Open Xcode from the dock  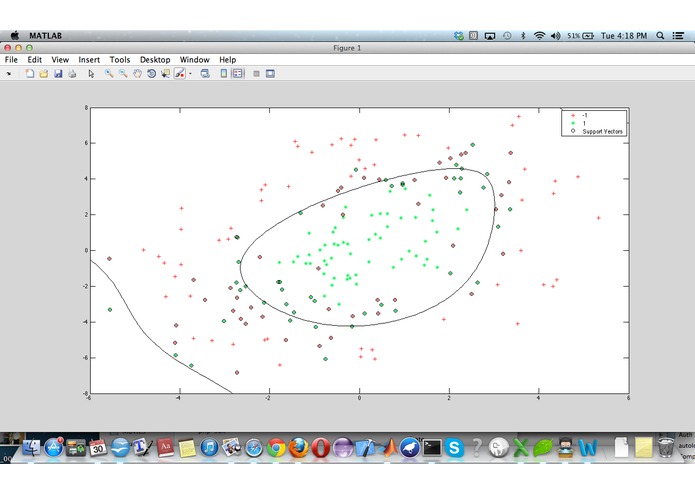(365, 448)
